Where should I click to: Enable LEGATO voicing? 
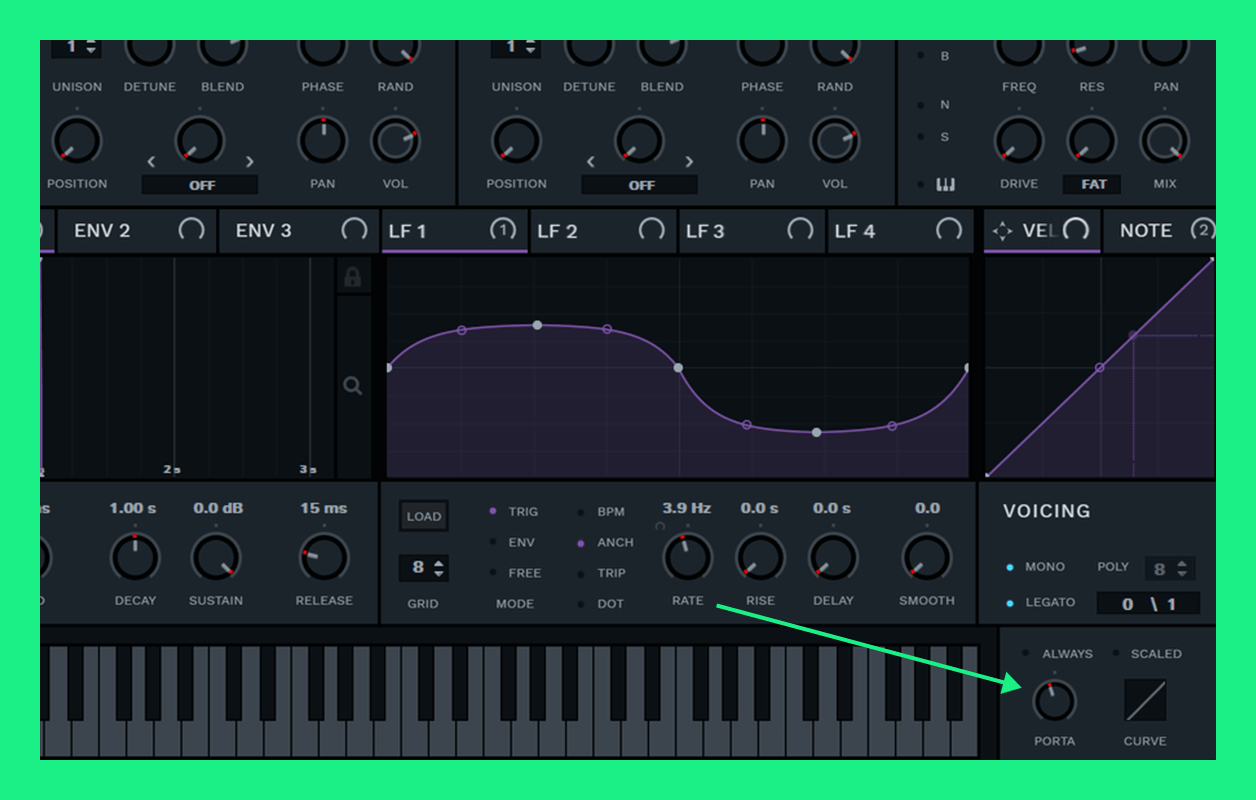click(1010, 603)
